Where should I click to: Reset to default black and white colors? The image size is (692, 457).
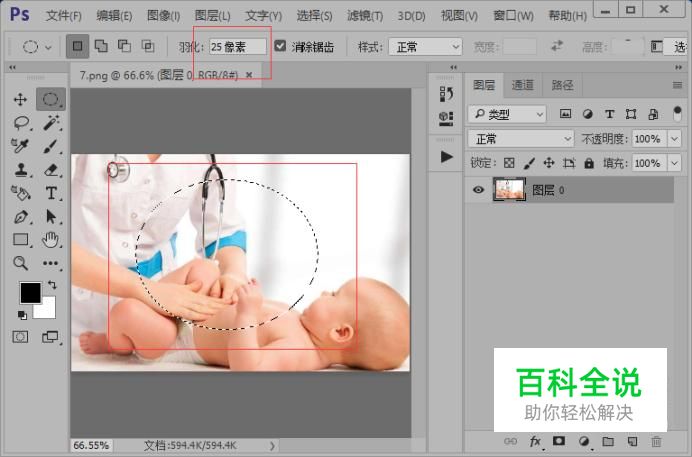click(22, 315)
